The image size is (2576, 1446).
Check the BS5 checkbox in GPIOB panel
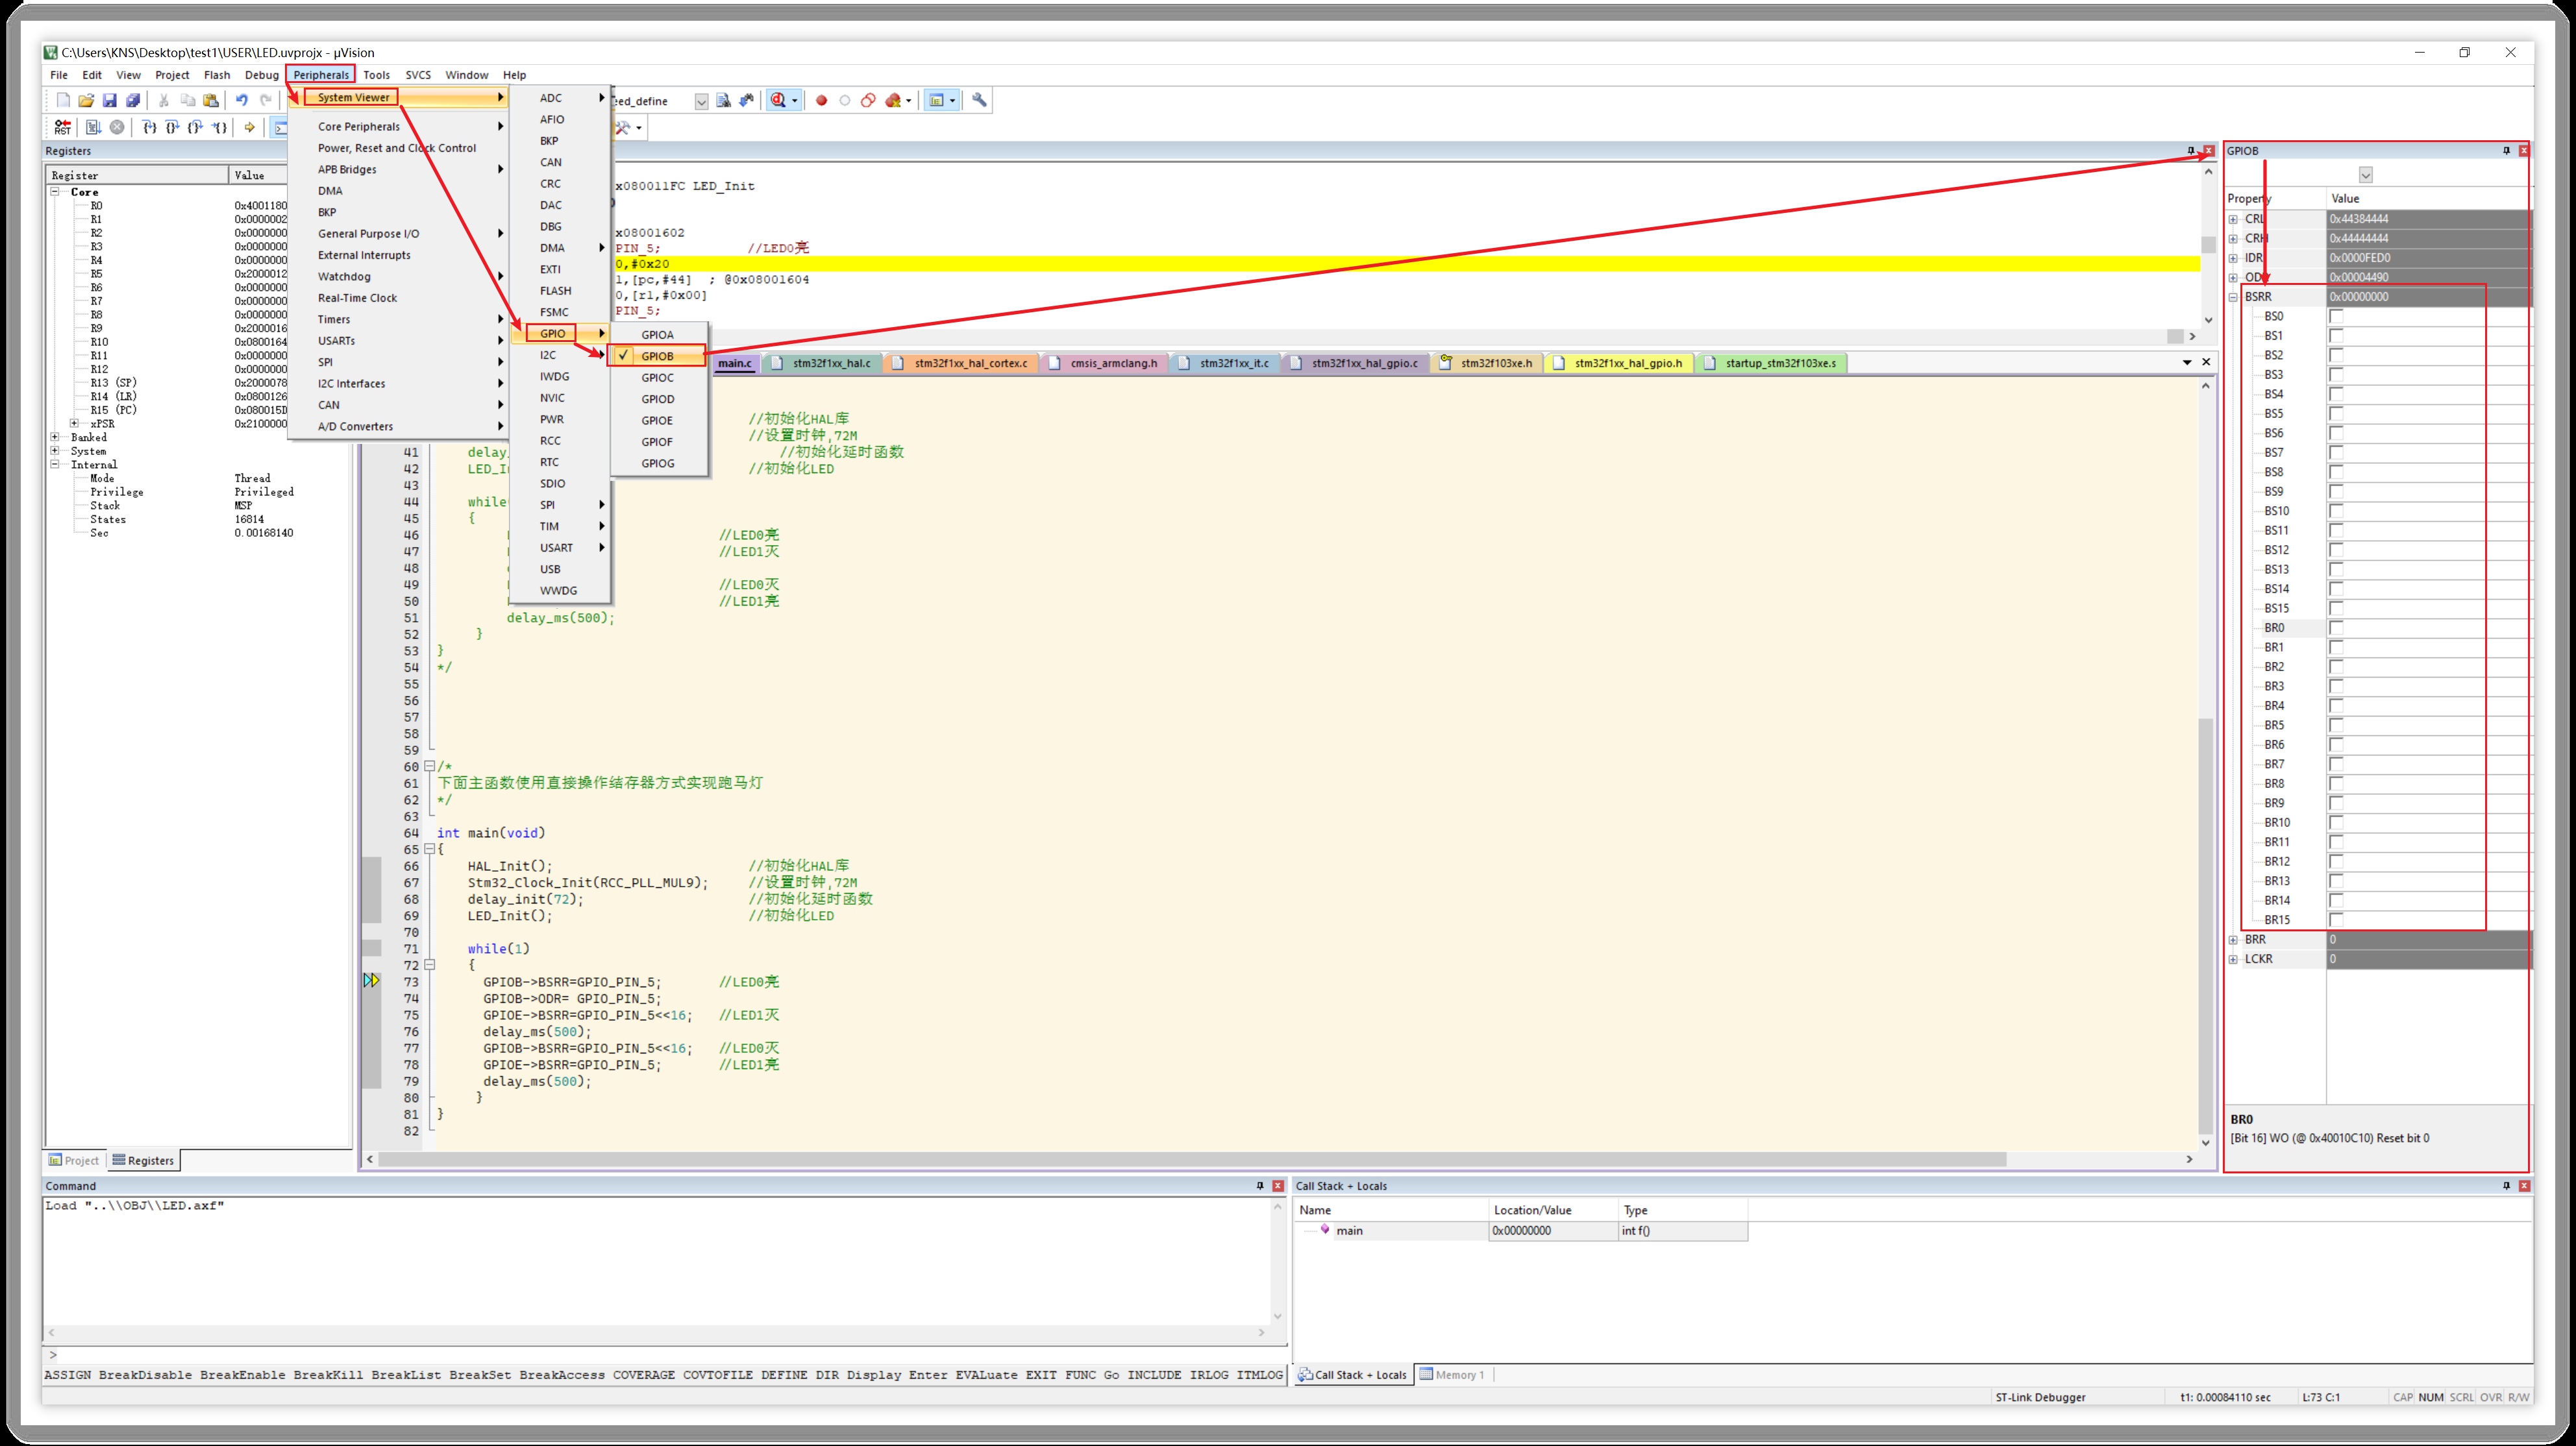[2336, 413]
